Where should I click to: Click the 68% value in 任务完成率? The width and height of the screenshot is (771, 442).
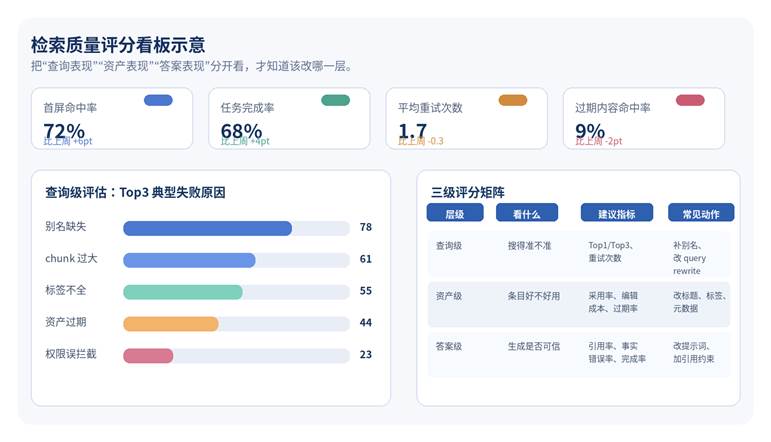(x=241, y=130)
